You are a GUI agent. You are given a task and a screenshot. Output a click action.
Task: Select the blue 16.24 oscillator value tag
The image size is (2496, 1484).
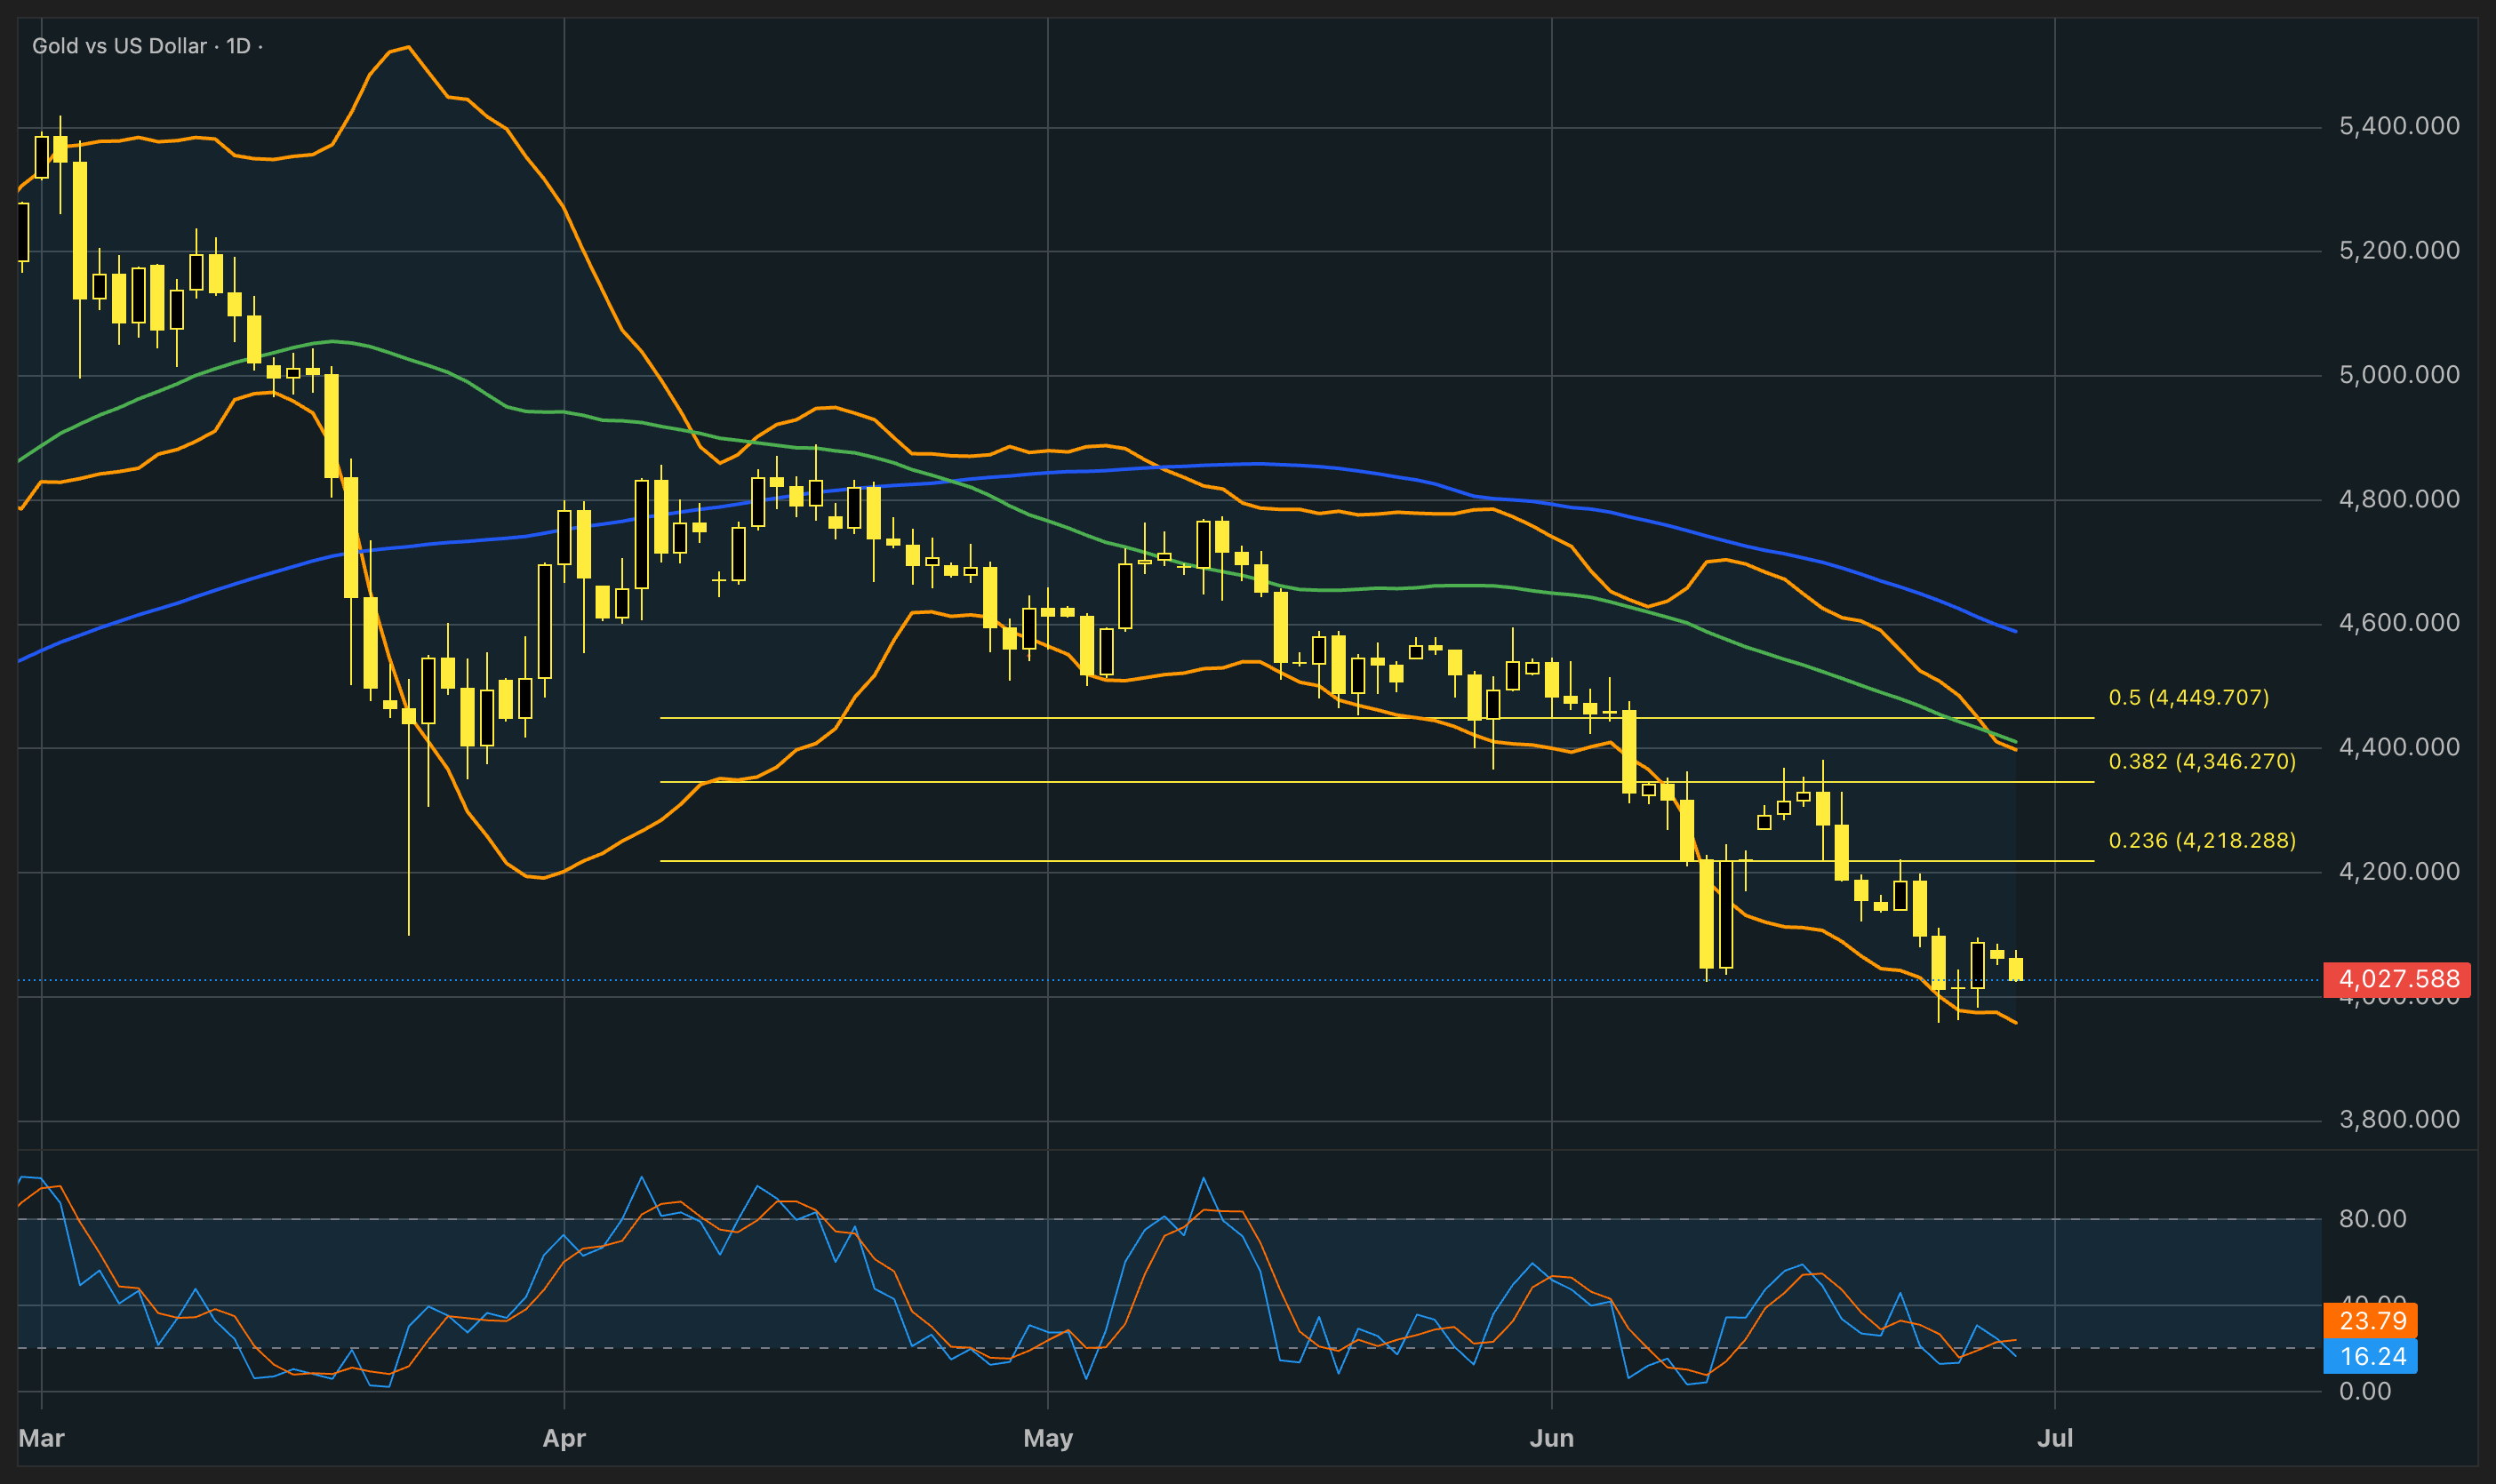[2371, 1356]
